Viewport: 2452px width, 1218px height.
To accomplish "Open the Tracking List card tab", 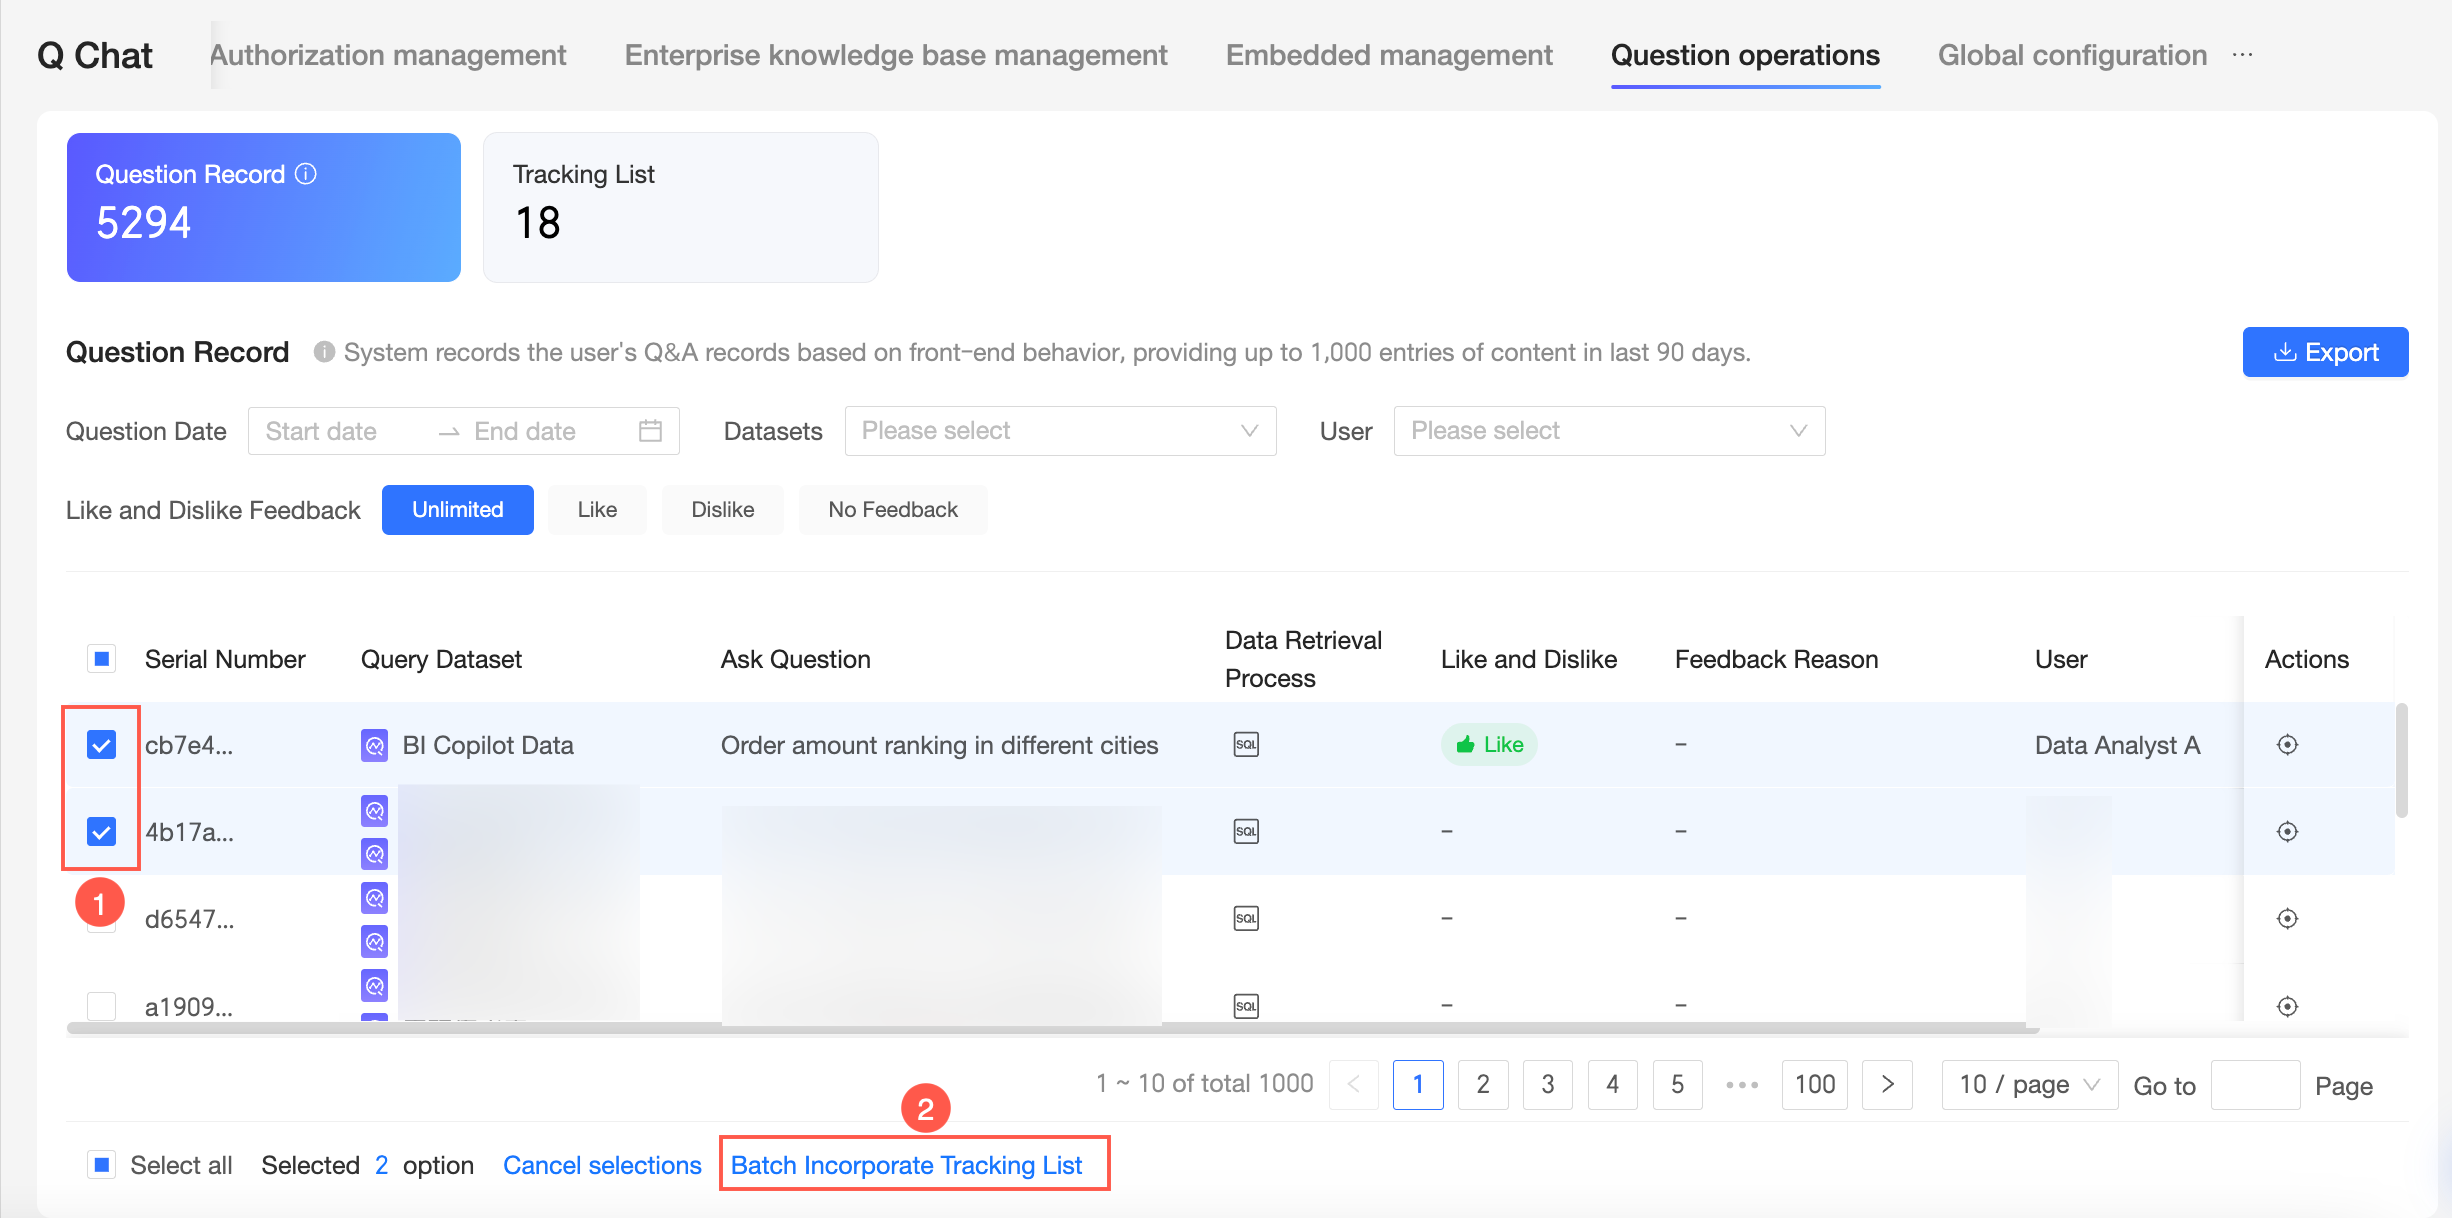I will [680, 207].
